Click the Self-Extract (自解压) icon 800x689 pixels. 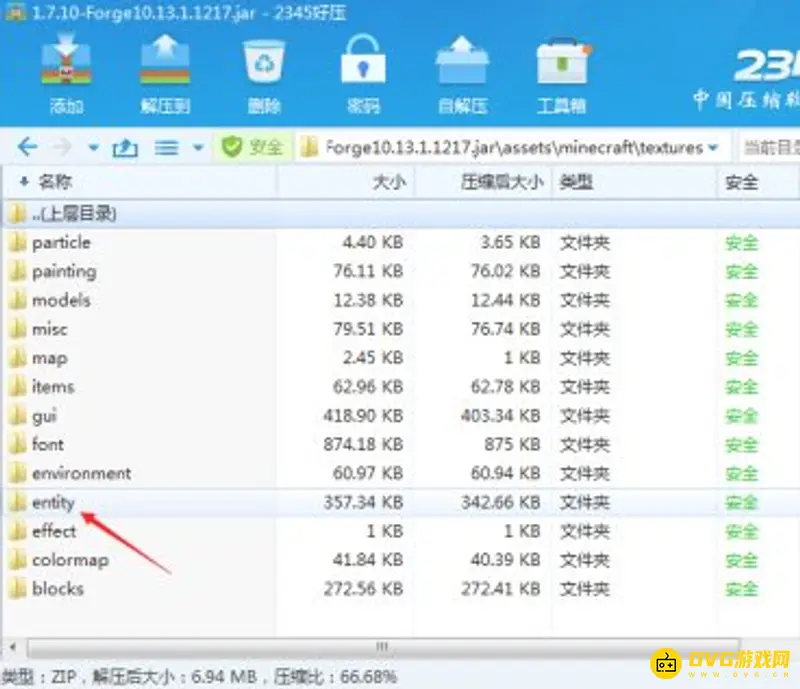click(x=462, y=63)
